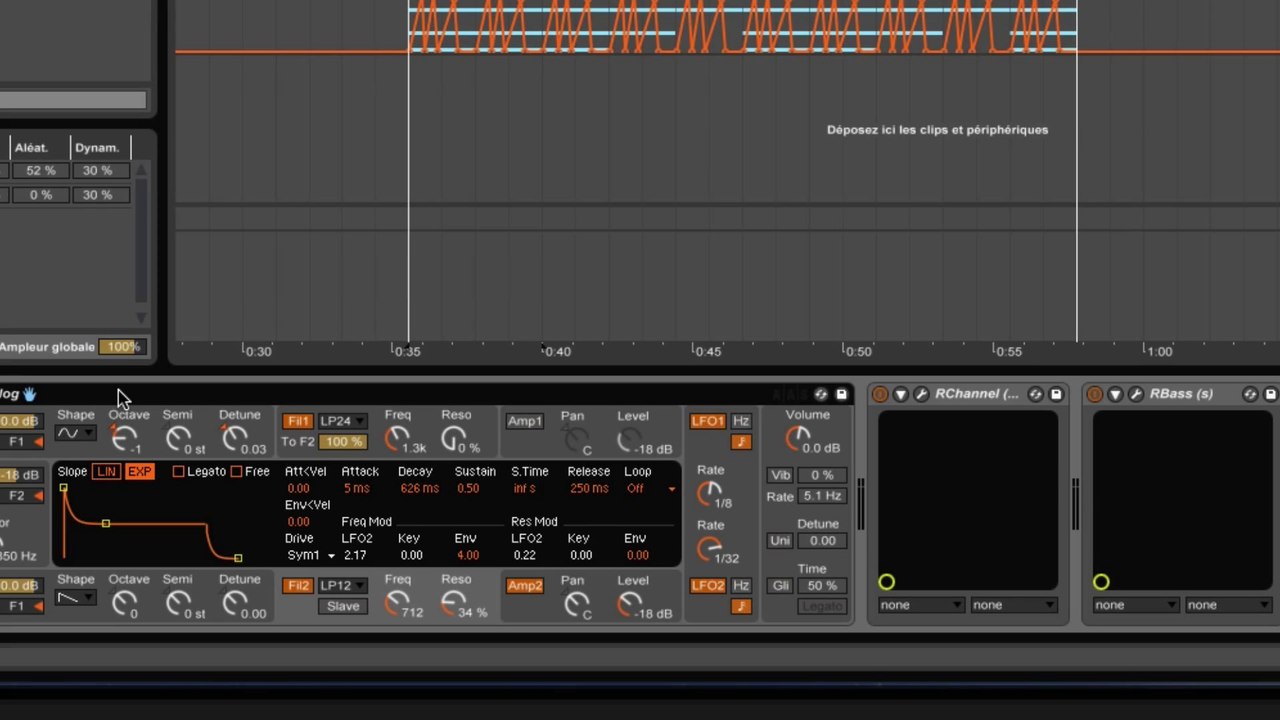Image resolution: width=1280 pixels, height=720 pixels.
Task: Open RChannel first none dropdown
Action: click(921, 605)
